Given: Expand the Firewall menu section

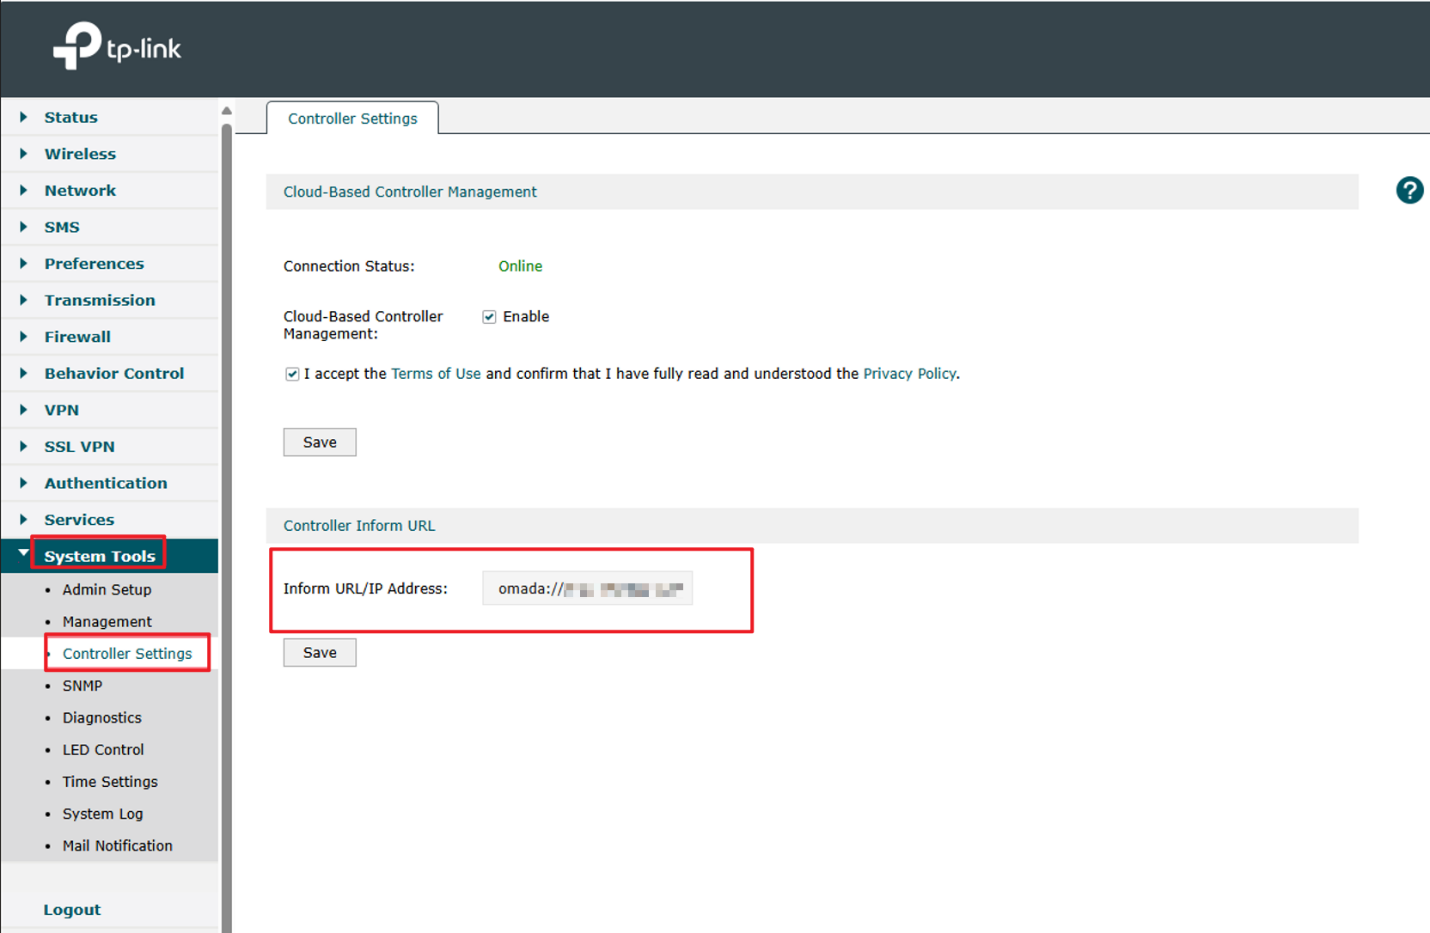Looking at the screenshot, I should [x=77, y=337].
